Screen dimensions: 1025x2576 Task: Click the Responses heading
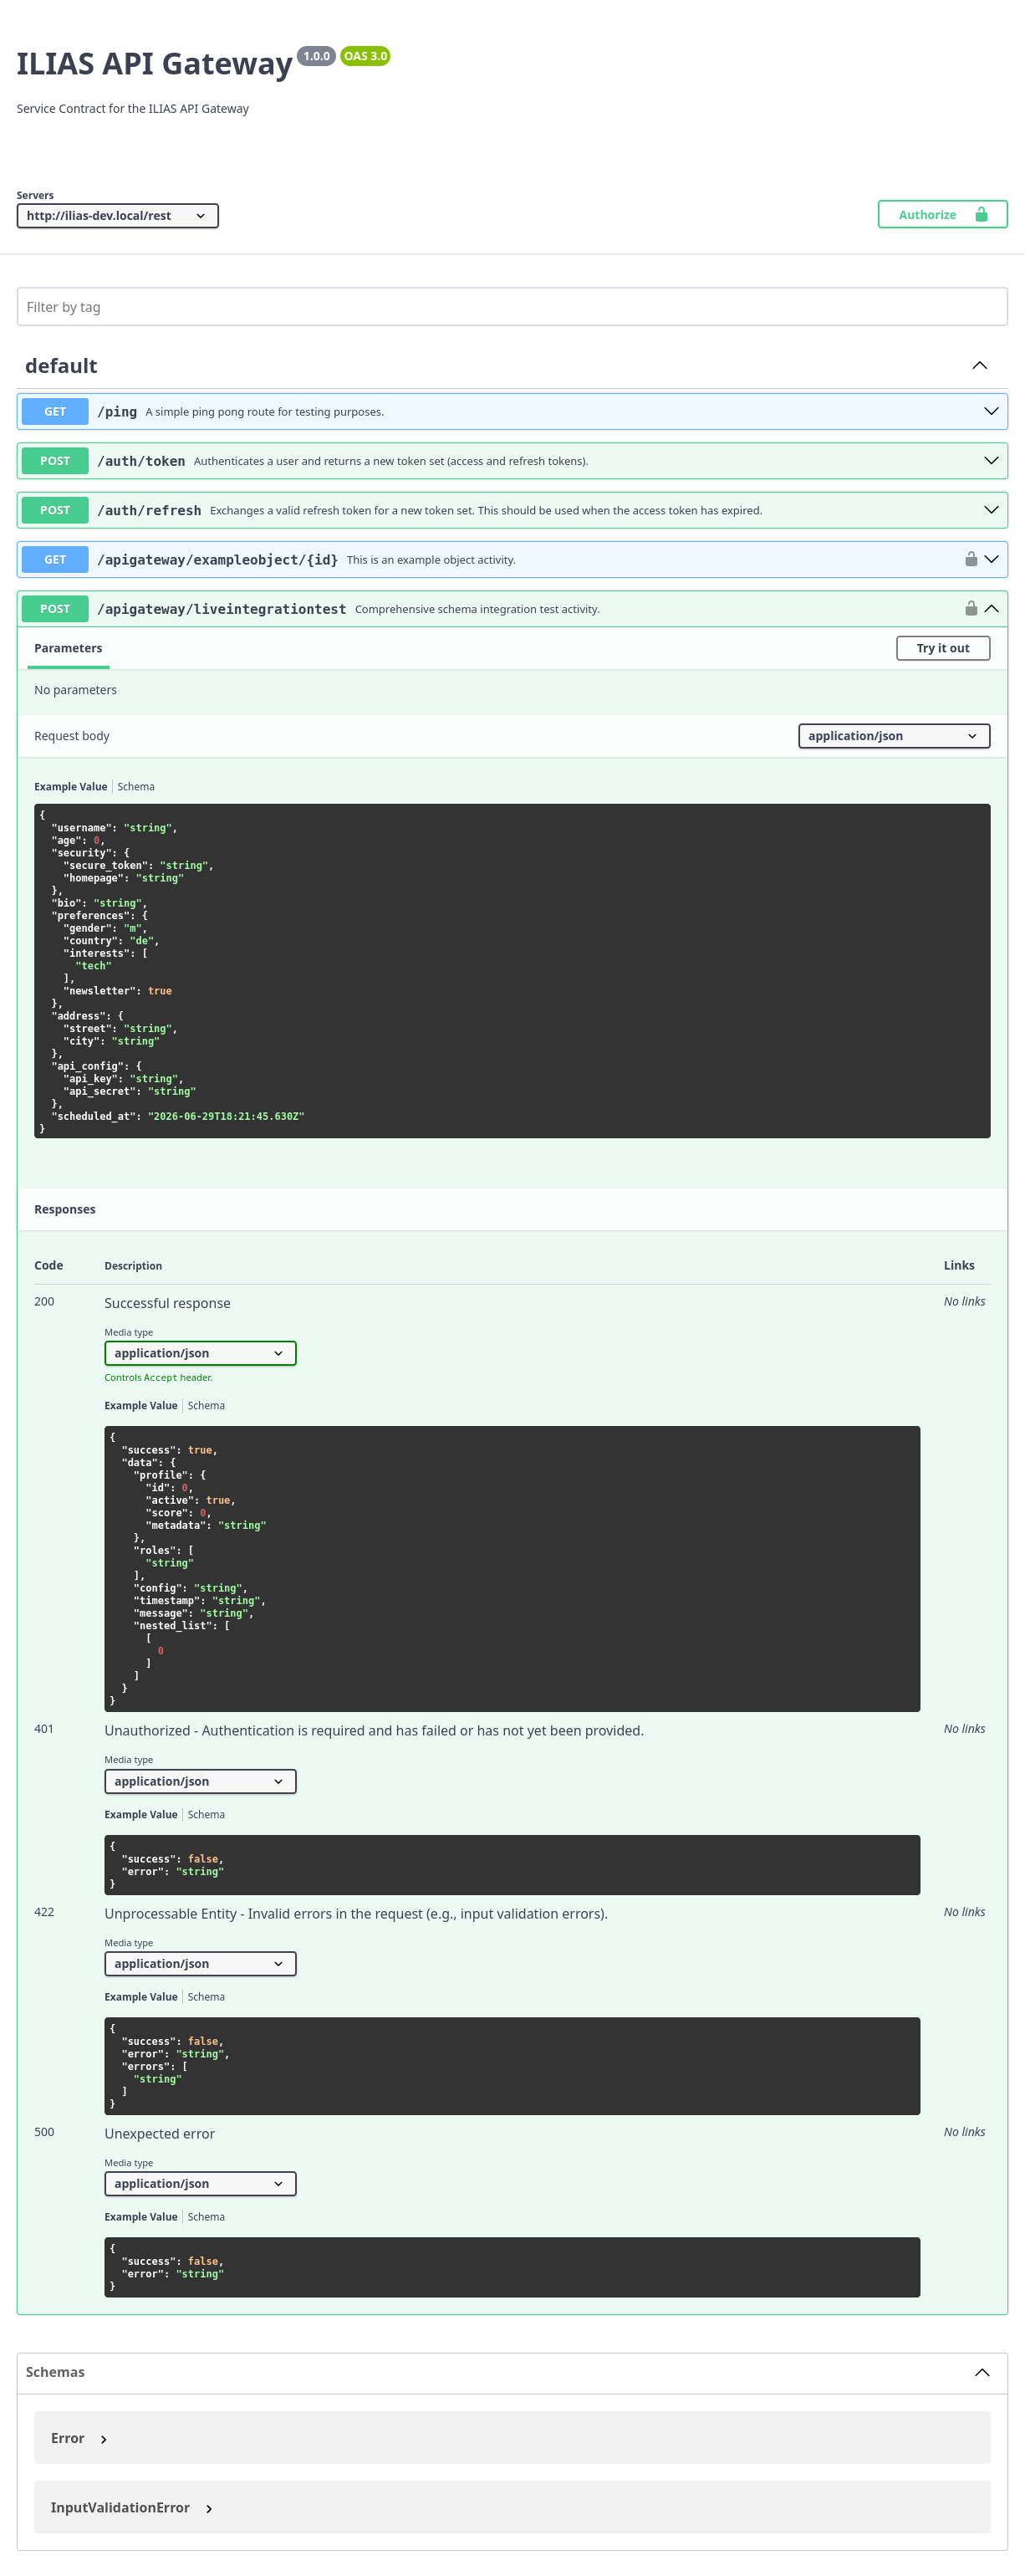coord(65,1209)
